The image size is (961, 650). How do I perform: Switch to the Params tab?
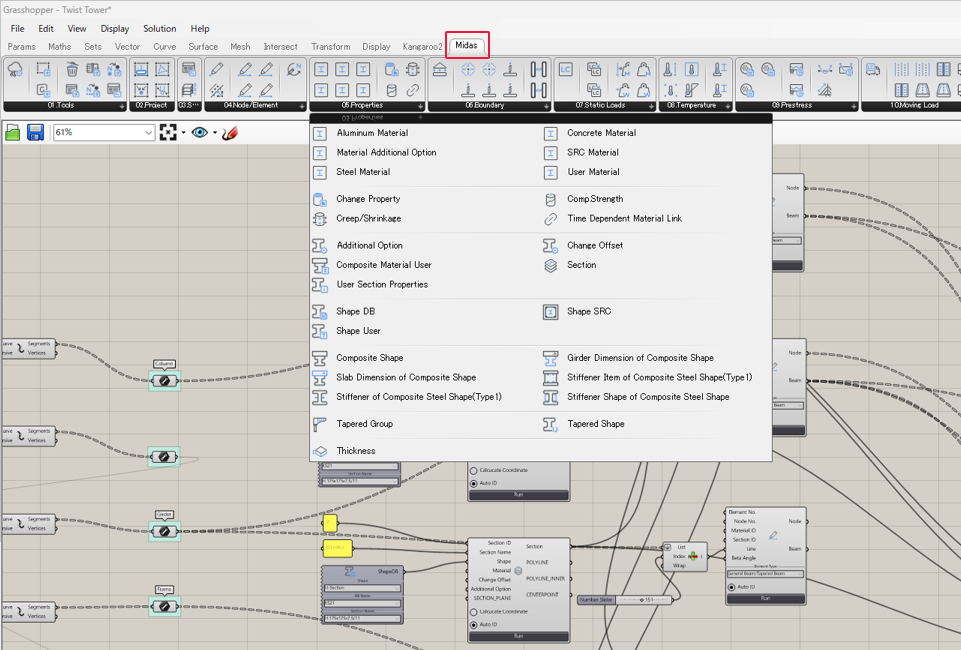point(21,47)
